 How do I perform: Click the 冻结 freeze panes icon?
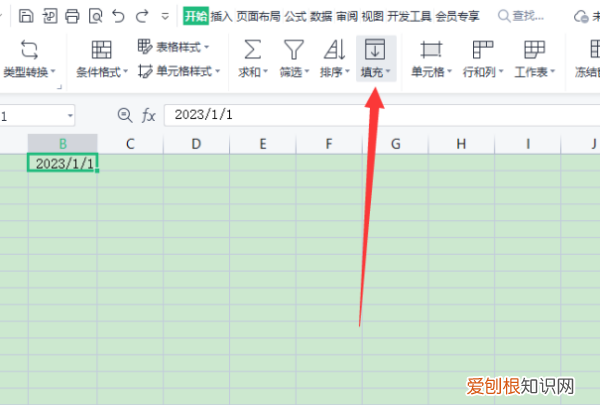pyautogui.click(x=595, y=49)
